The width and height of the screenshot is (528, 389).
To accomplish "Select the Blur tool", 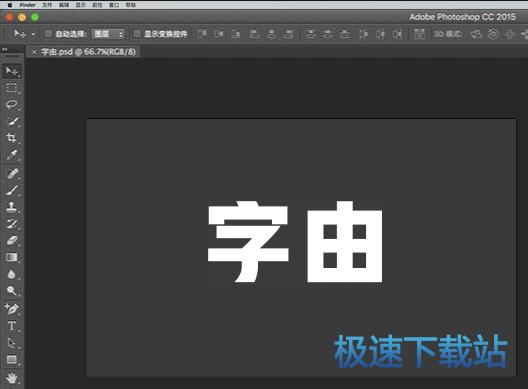I will pos(12,274).
